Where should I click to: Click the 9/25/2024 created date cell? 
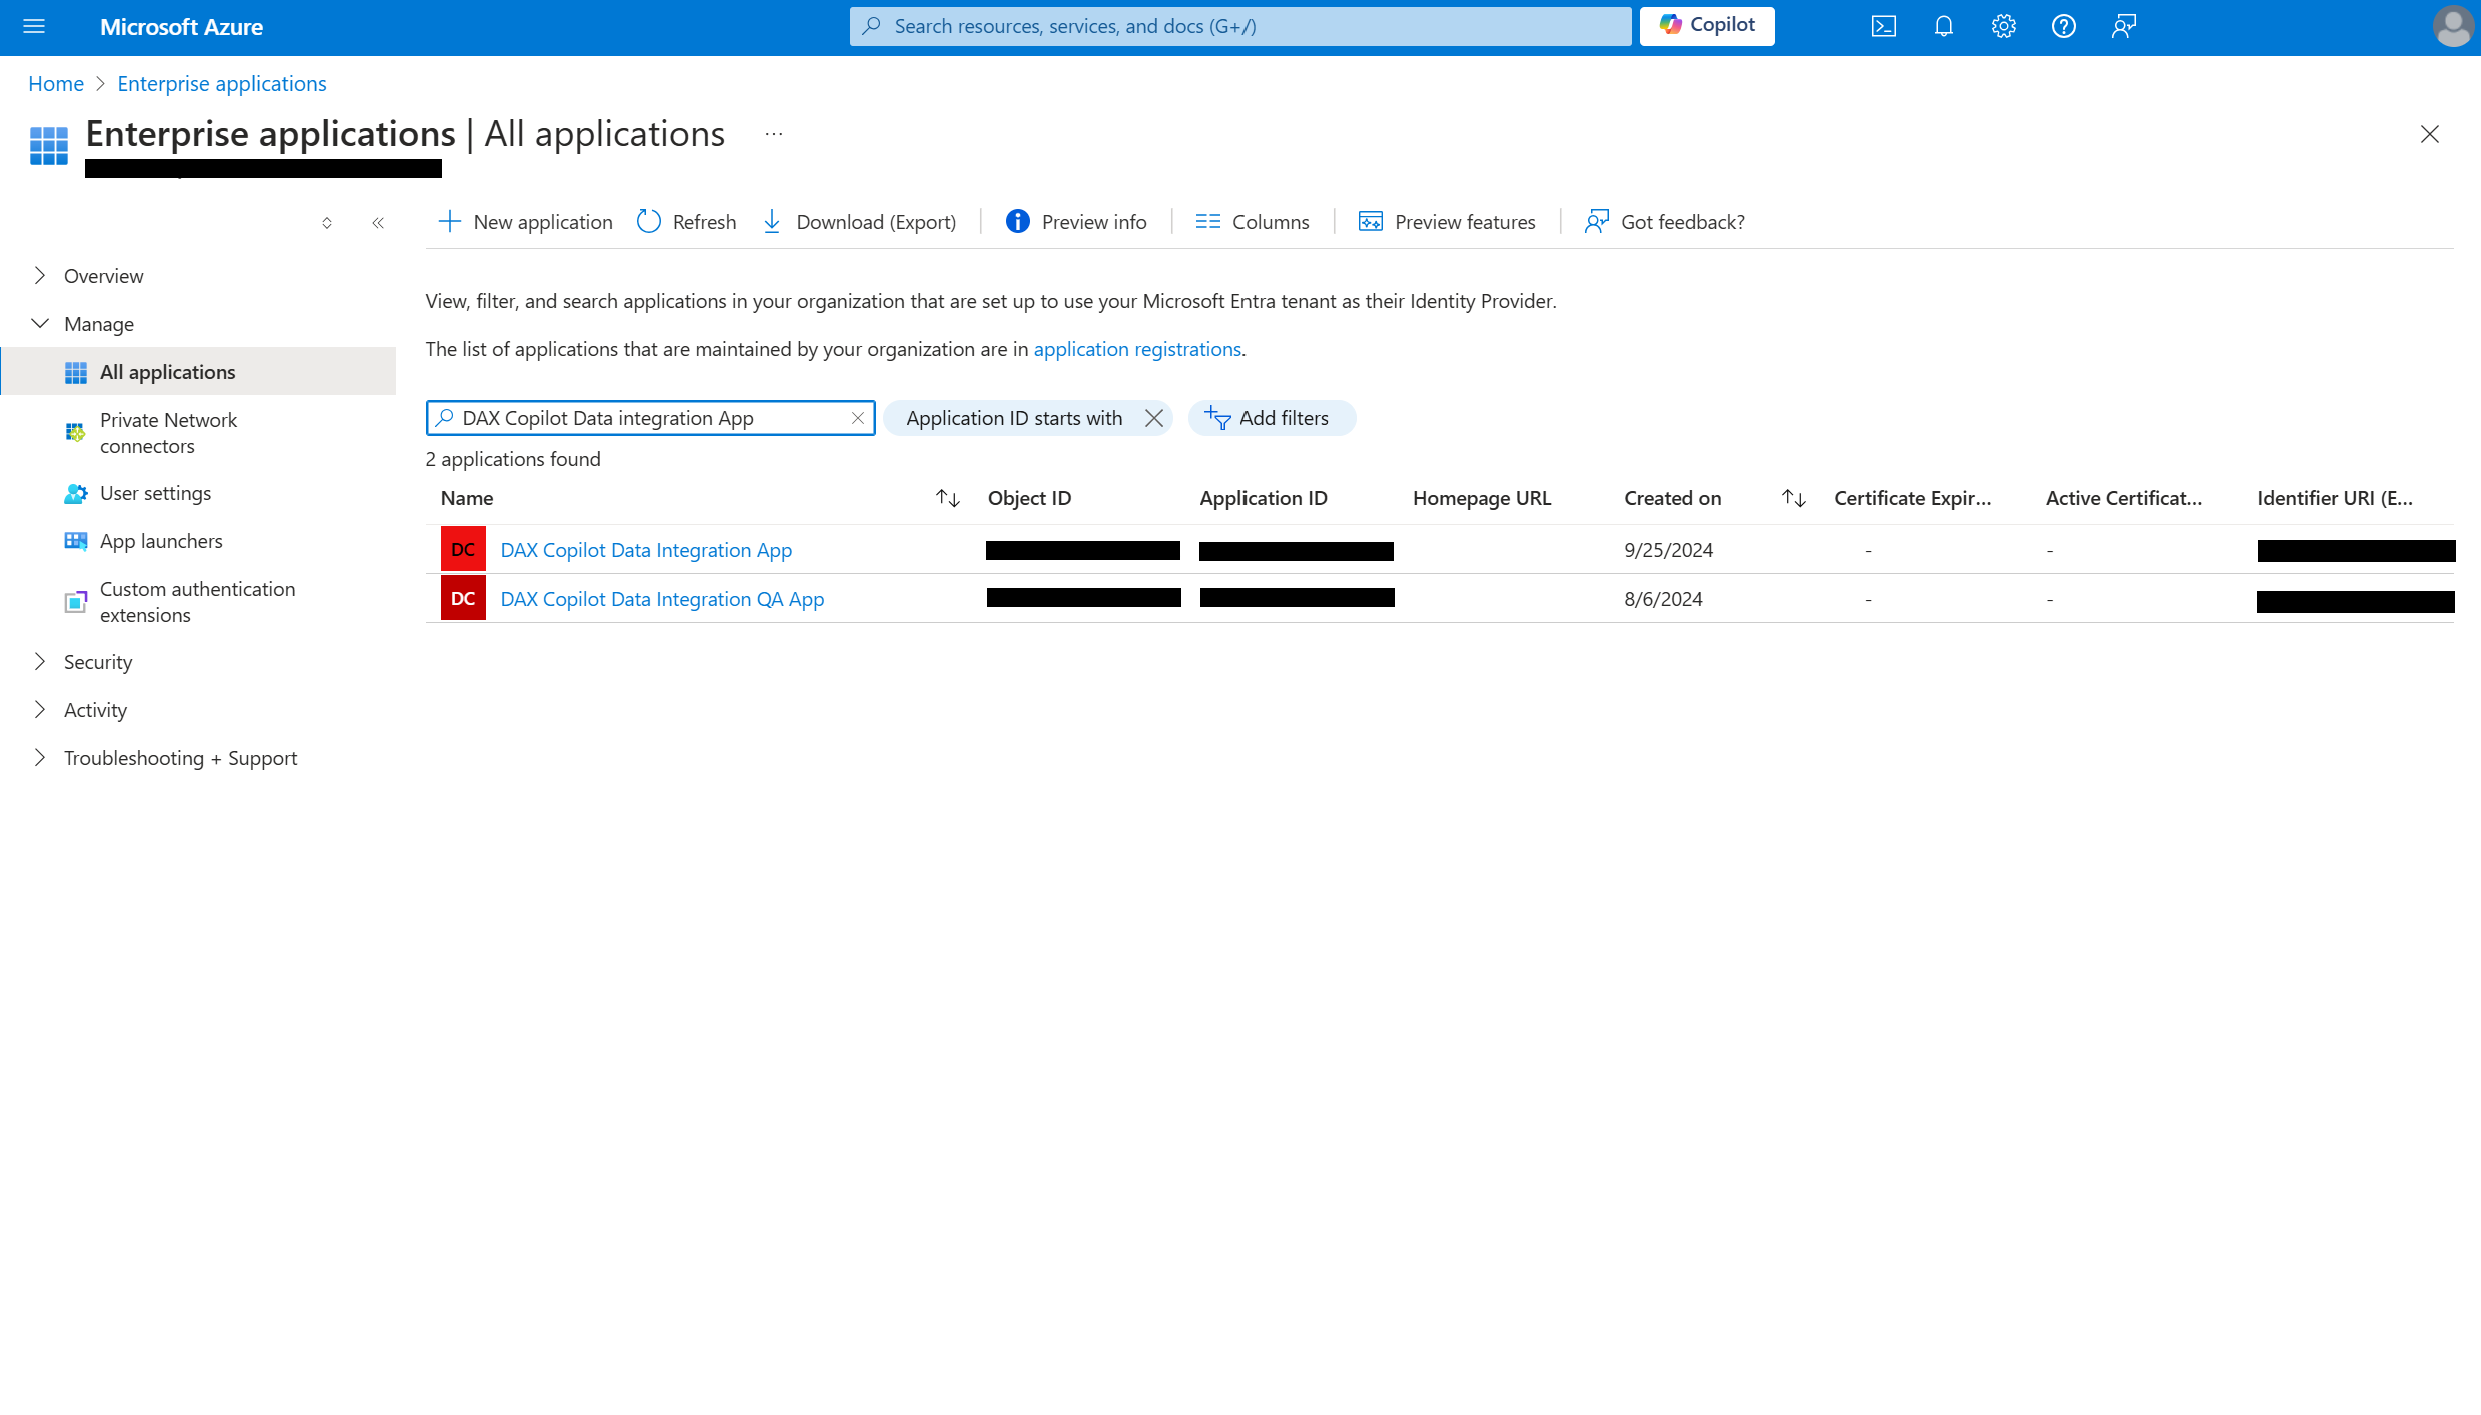tap(1668, 550)
